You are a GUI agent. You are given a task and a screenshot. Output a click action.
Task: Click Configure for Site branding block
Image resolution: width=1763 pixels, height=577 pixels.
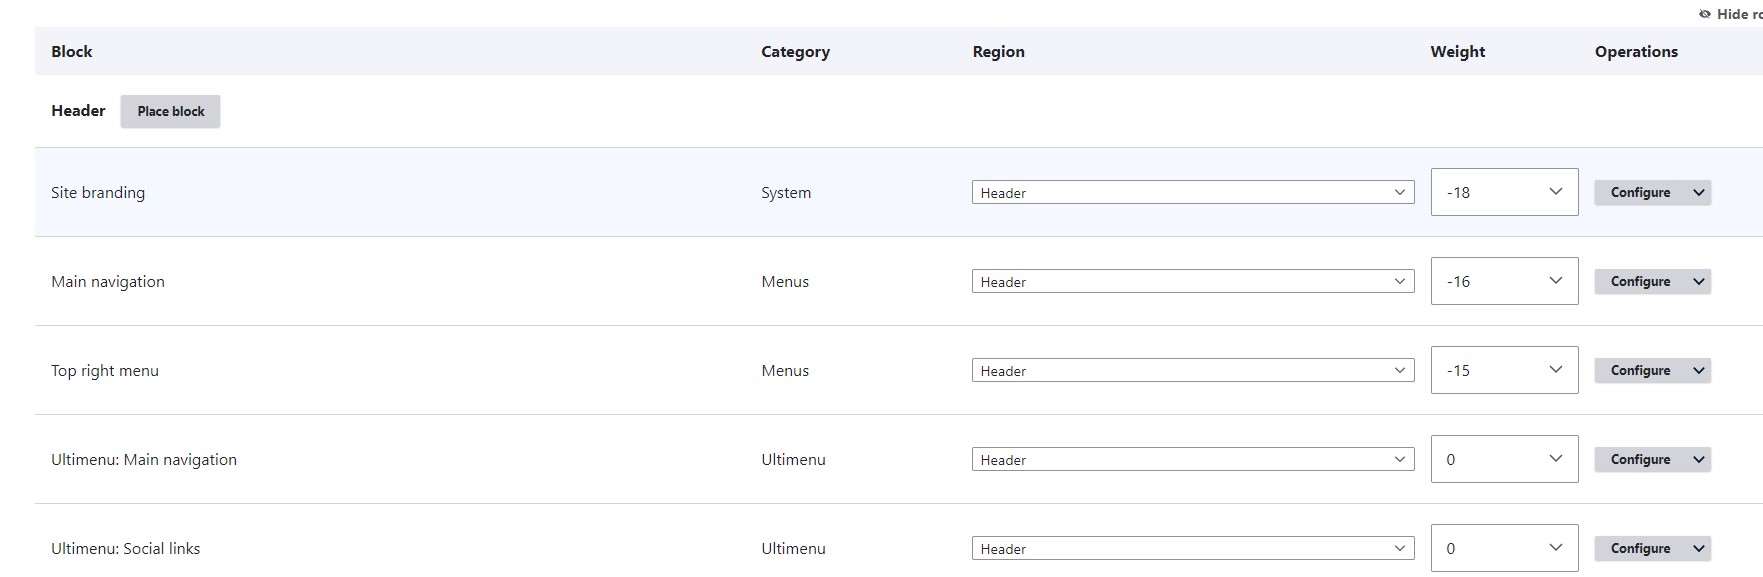(x=1640, y=192)
